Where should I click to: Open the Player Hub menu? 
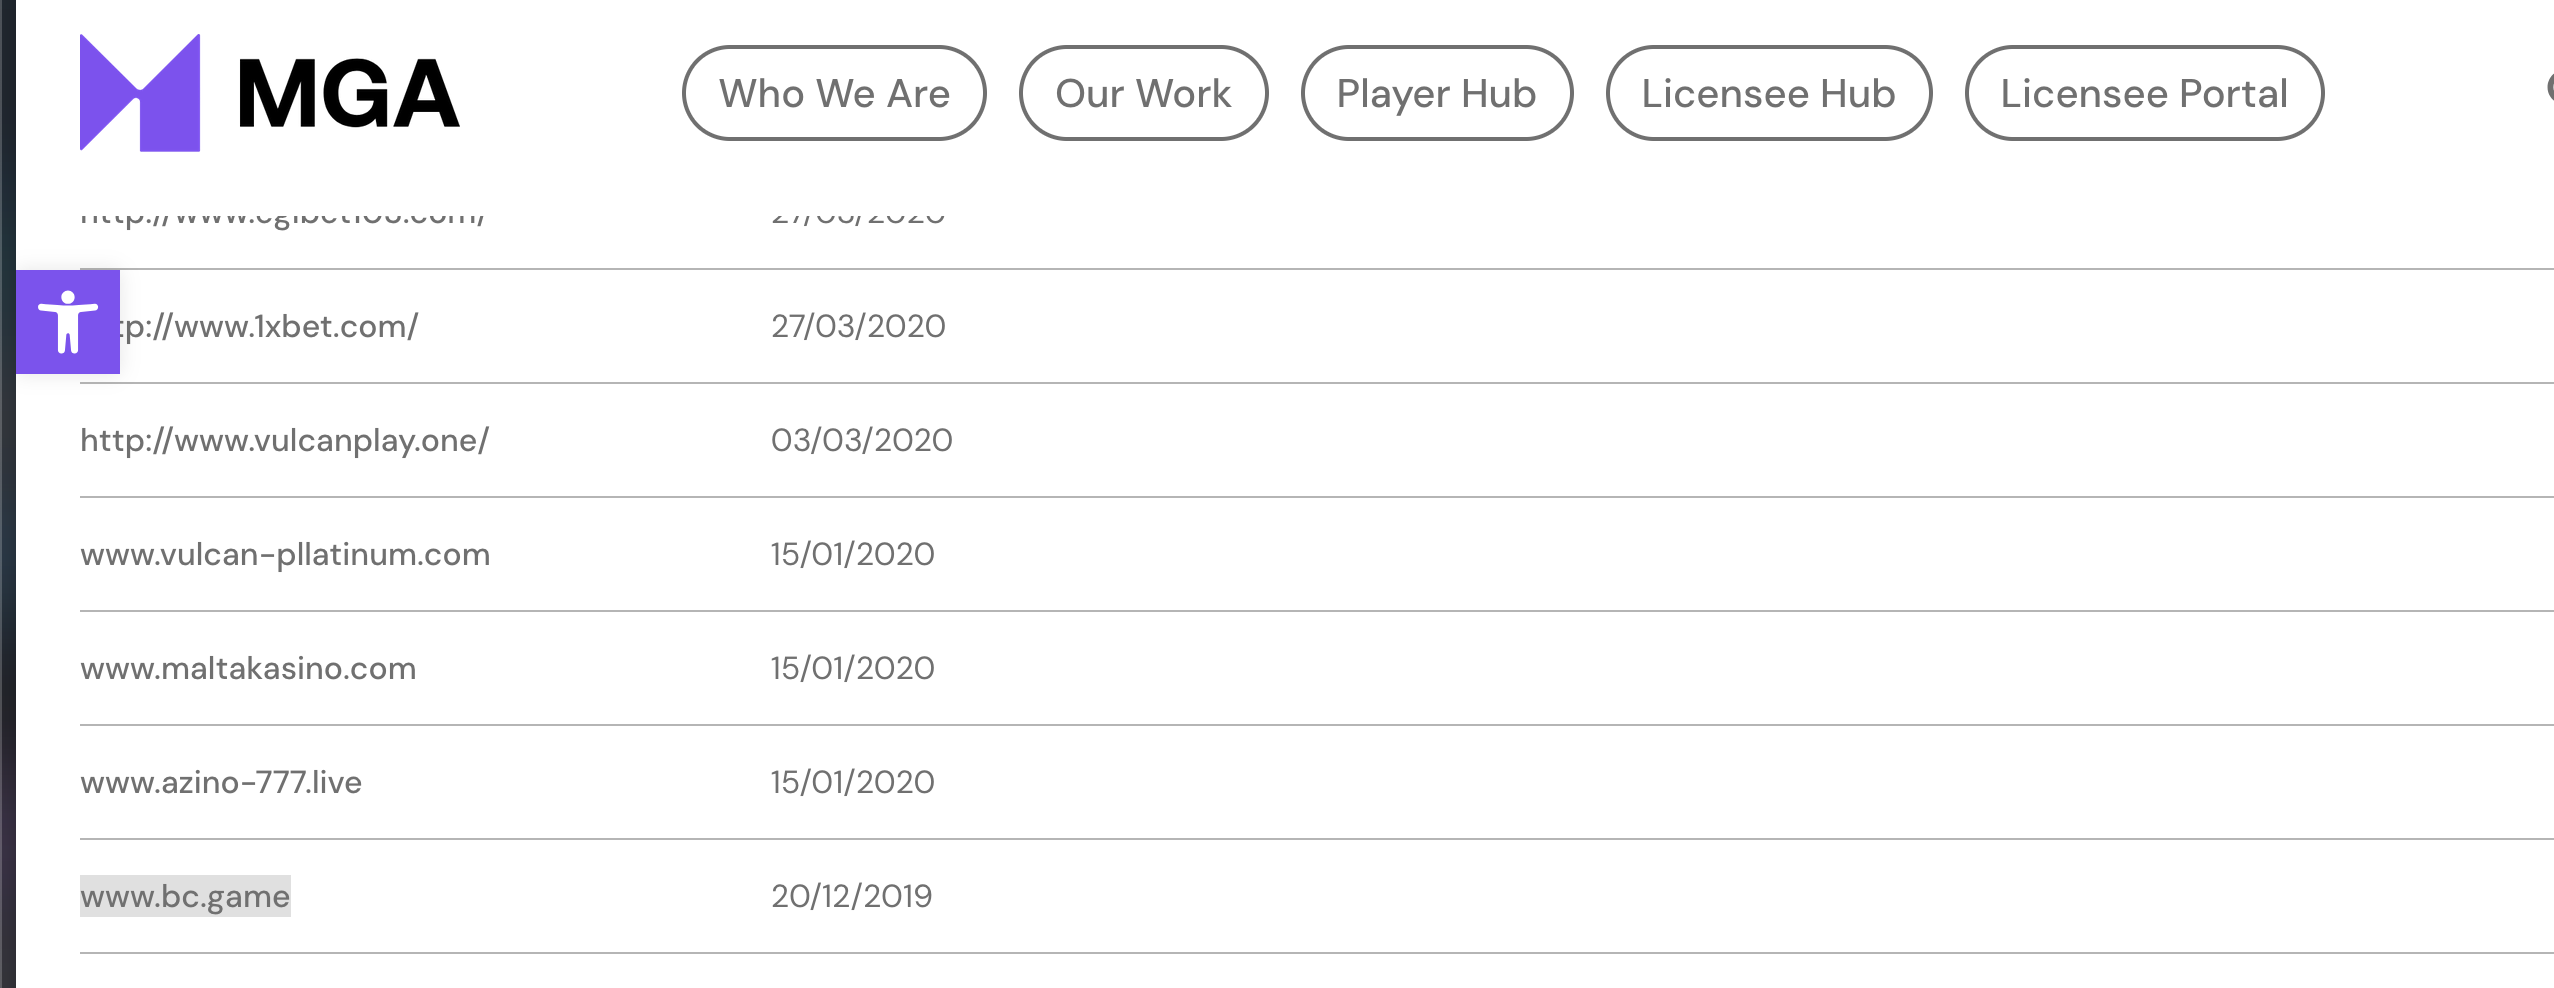[1436, 93]
